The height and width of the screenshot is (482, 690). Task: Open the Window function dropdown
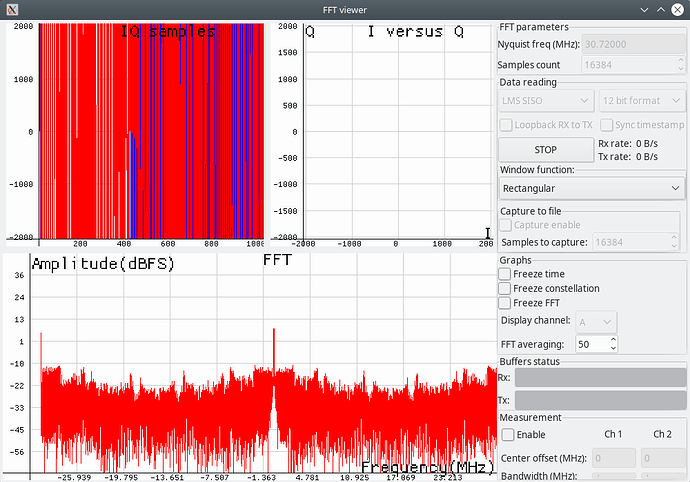tap(591, 188)
